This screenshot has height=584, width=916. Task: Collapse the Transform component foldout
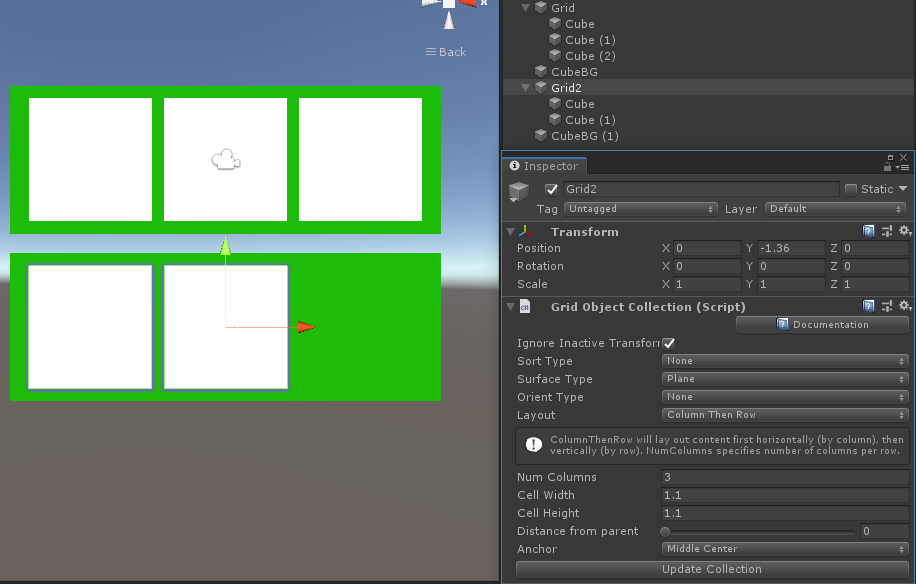click(511, 232)
